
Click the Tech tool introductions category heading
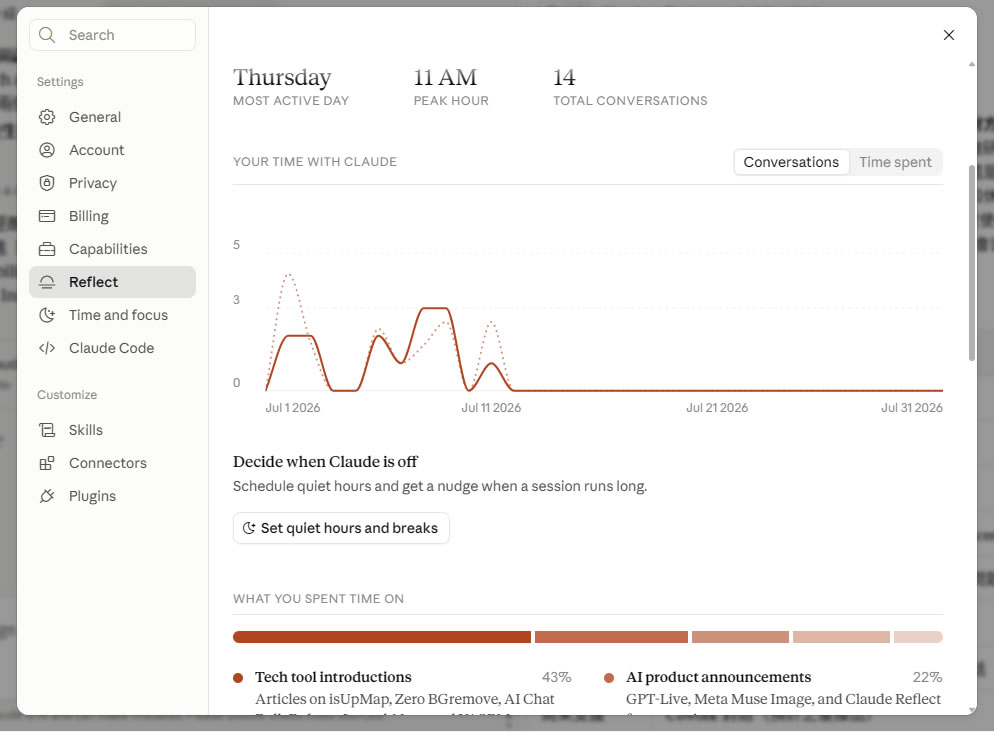click(333, 677)
